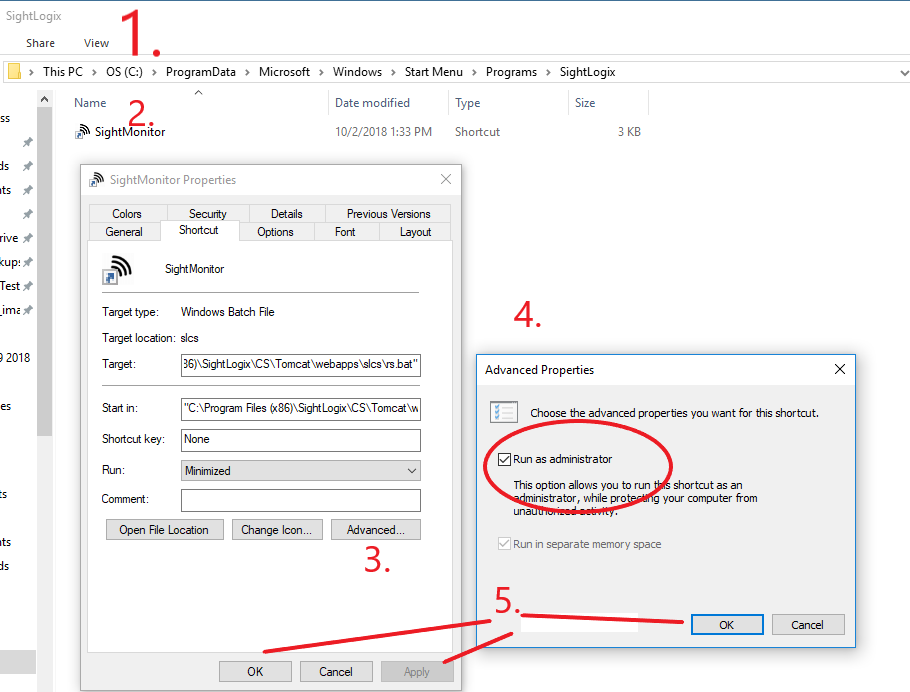This screenshot has width=910, height=692.
Task: Expand the address bar history dropdown arrow
Action: coord(904,73)
